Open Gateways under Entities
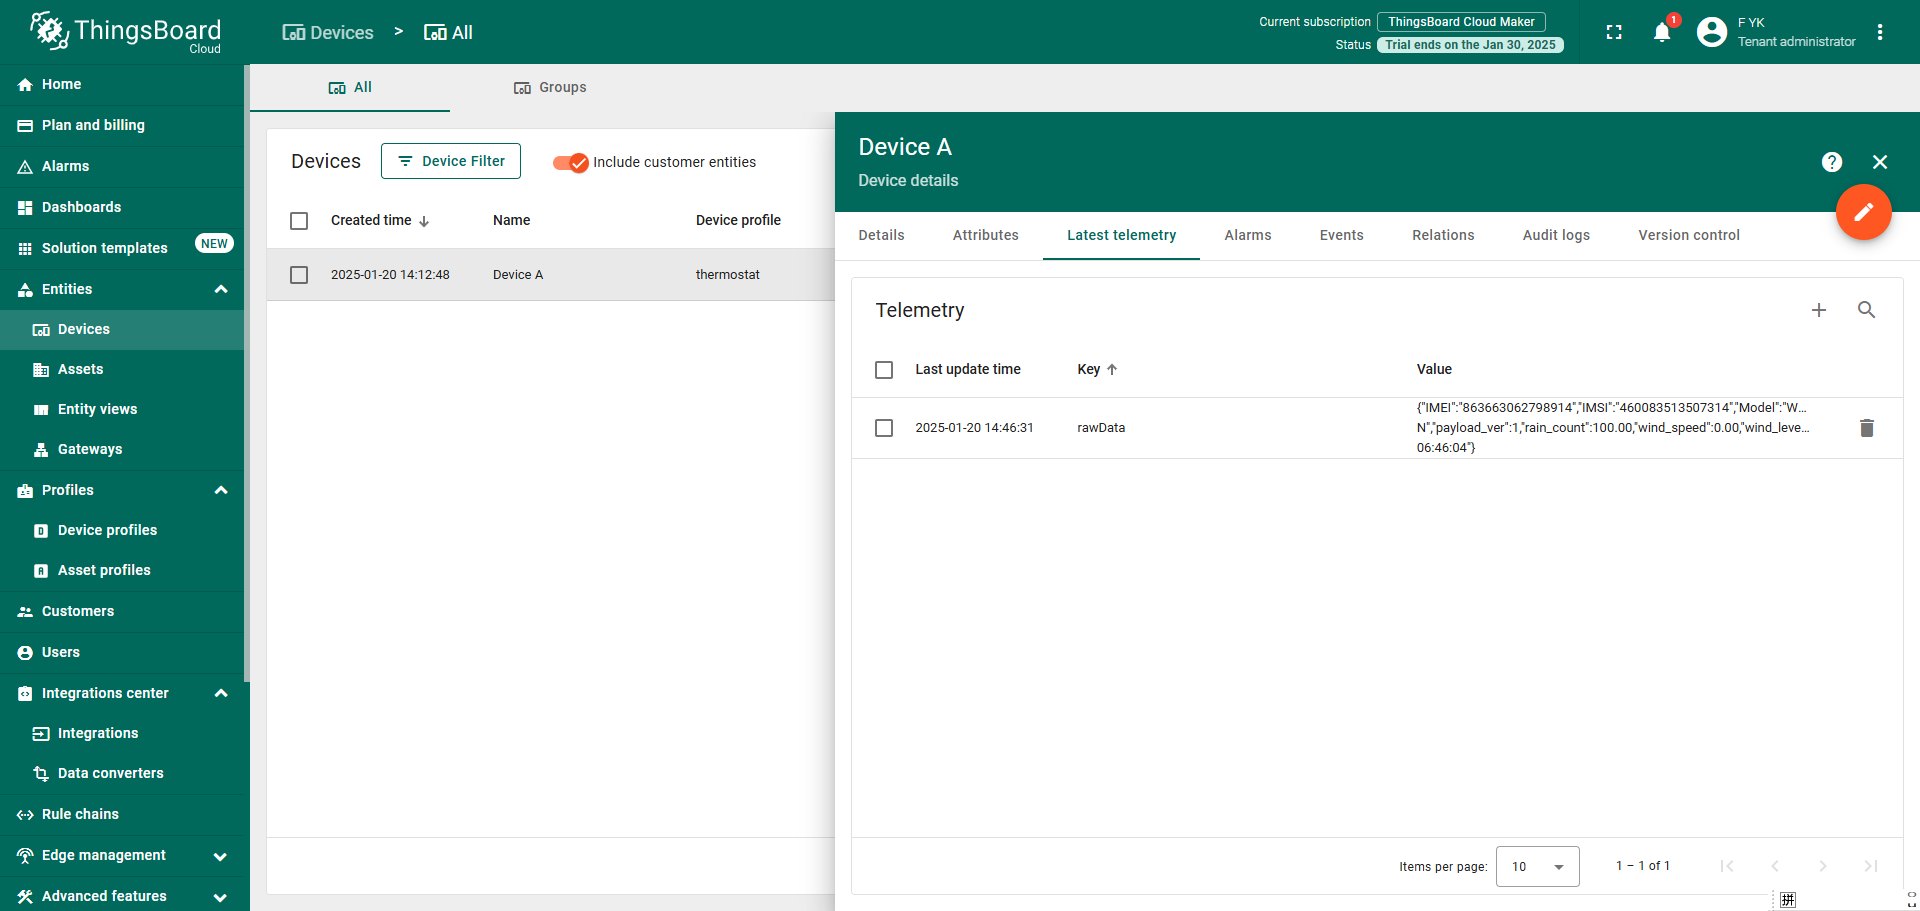 pos(122,449)
